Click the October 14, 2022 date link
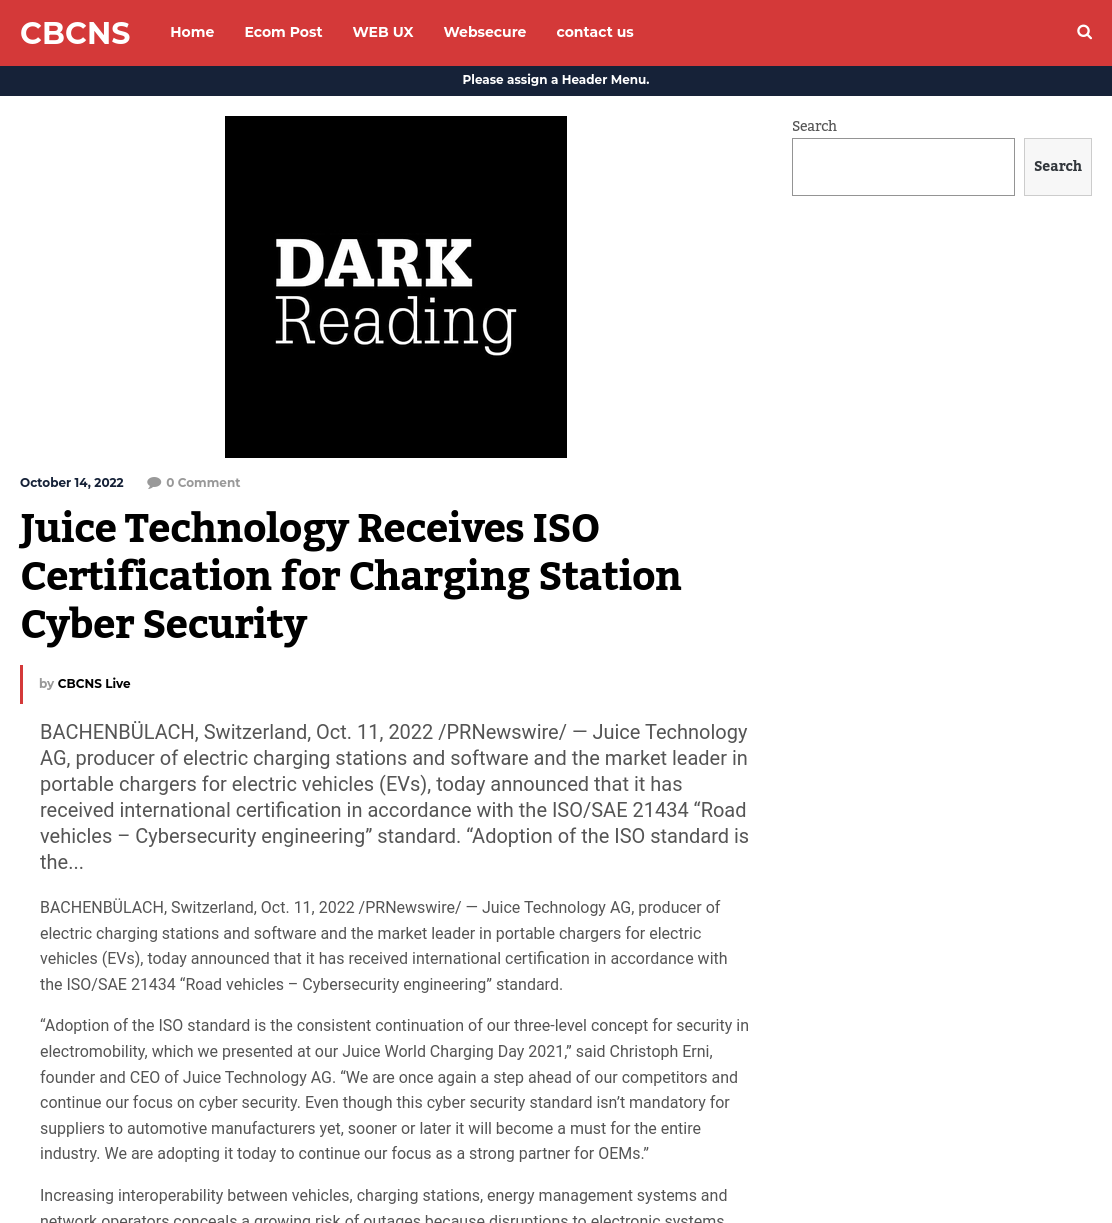This screenshot has width=1112, height=1223. coord(72,483)
